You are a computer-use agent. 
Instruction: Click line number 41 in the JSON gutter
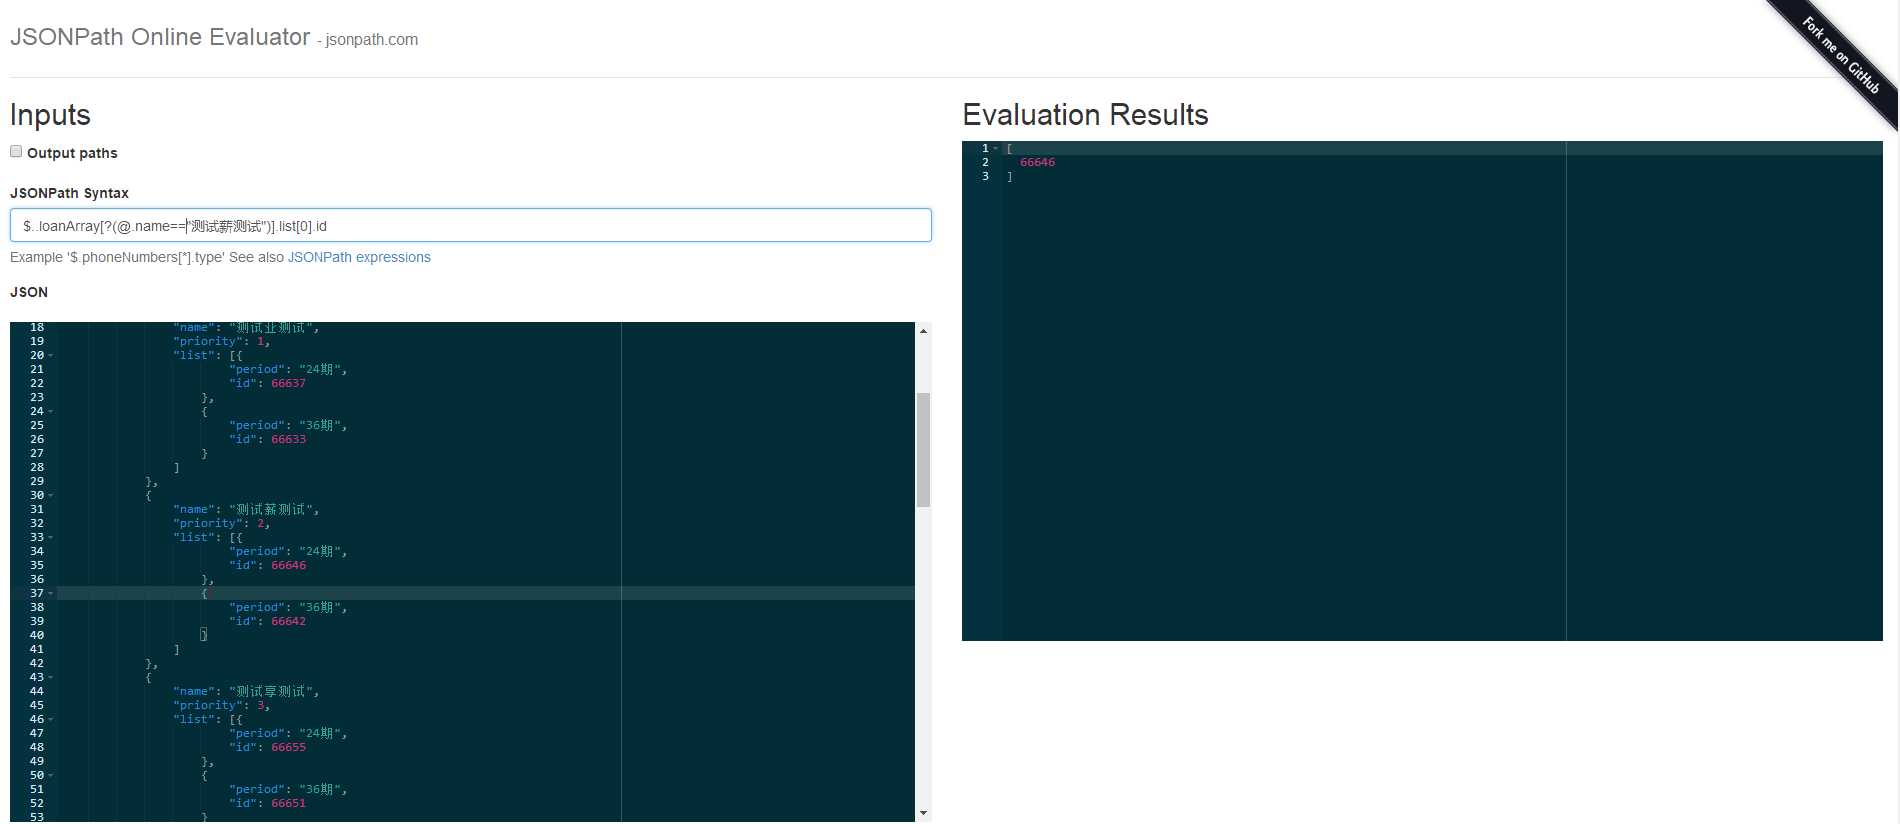click(37, 650)
